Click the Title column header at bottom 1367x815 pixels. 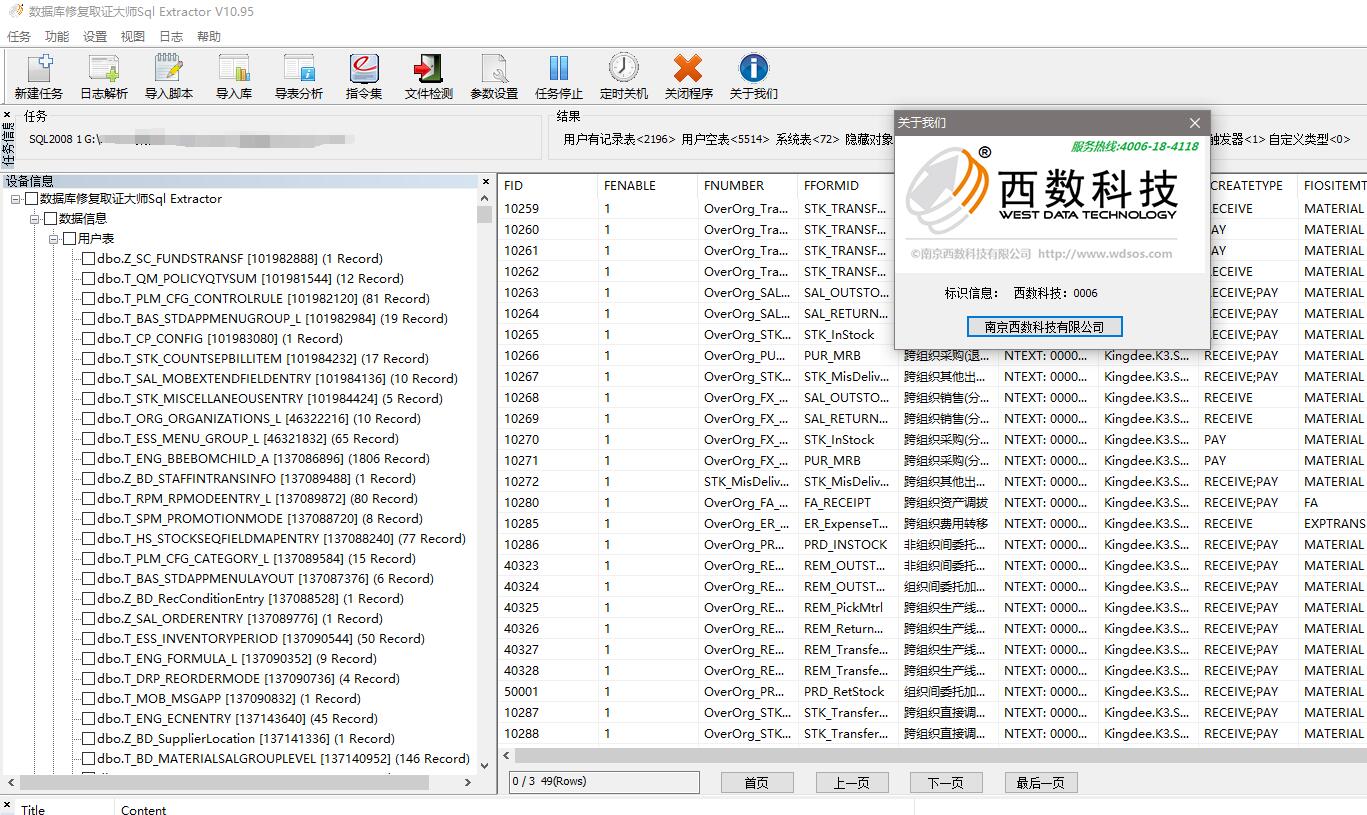tap(33, 810)
